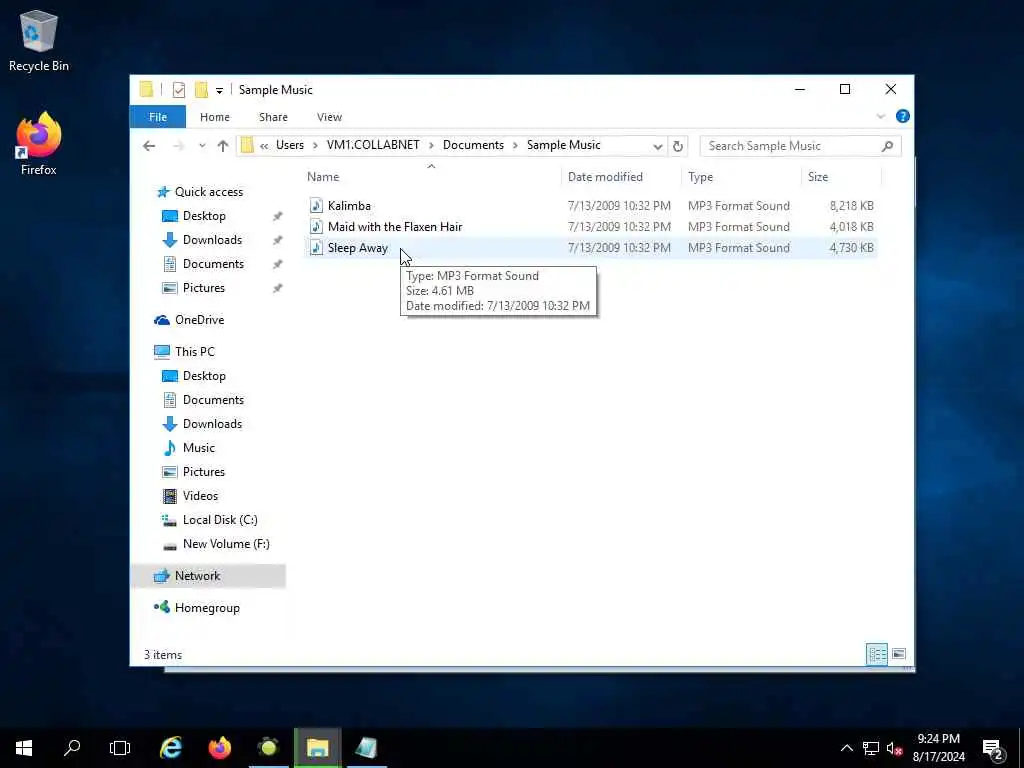Click the Sample Music breadcrumb
Image resolution: width=1024 pixels, height=768 pixels.
click(x=563, y=145)
